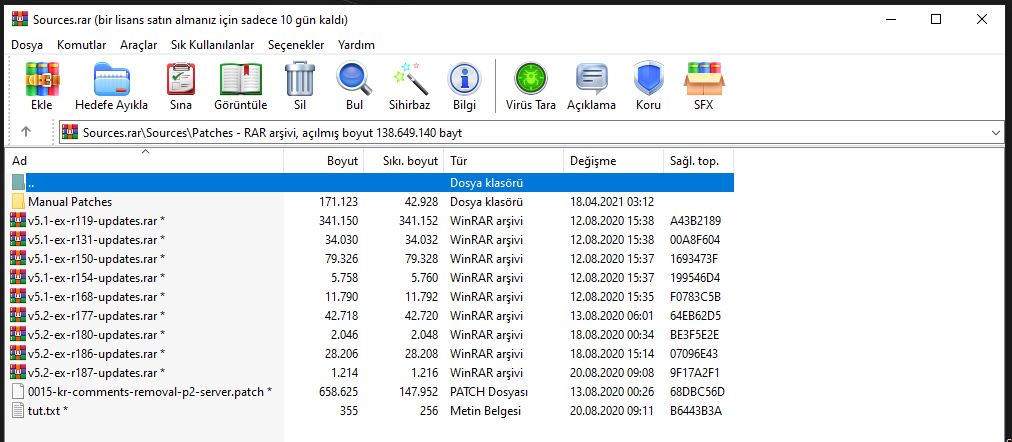Click the v5.1-ex-r150-updates.rar archive icon
The width and height of the screenshot is (1012, 442).
click(x=18, y=259)
